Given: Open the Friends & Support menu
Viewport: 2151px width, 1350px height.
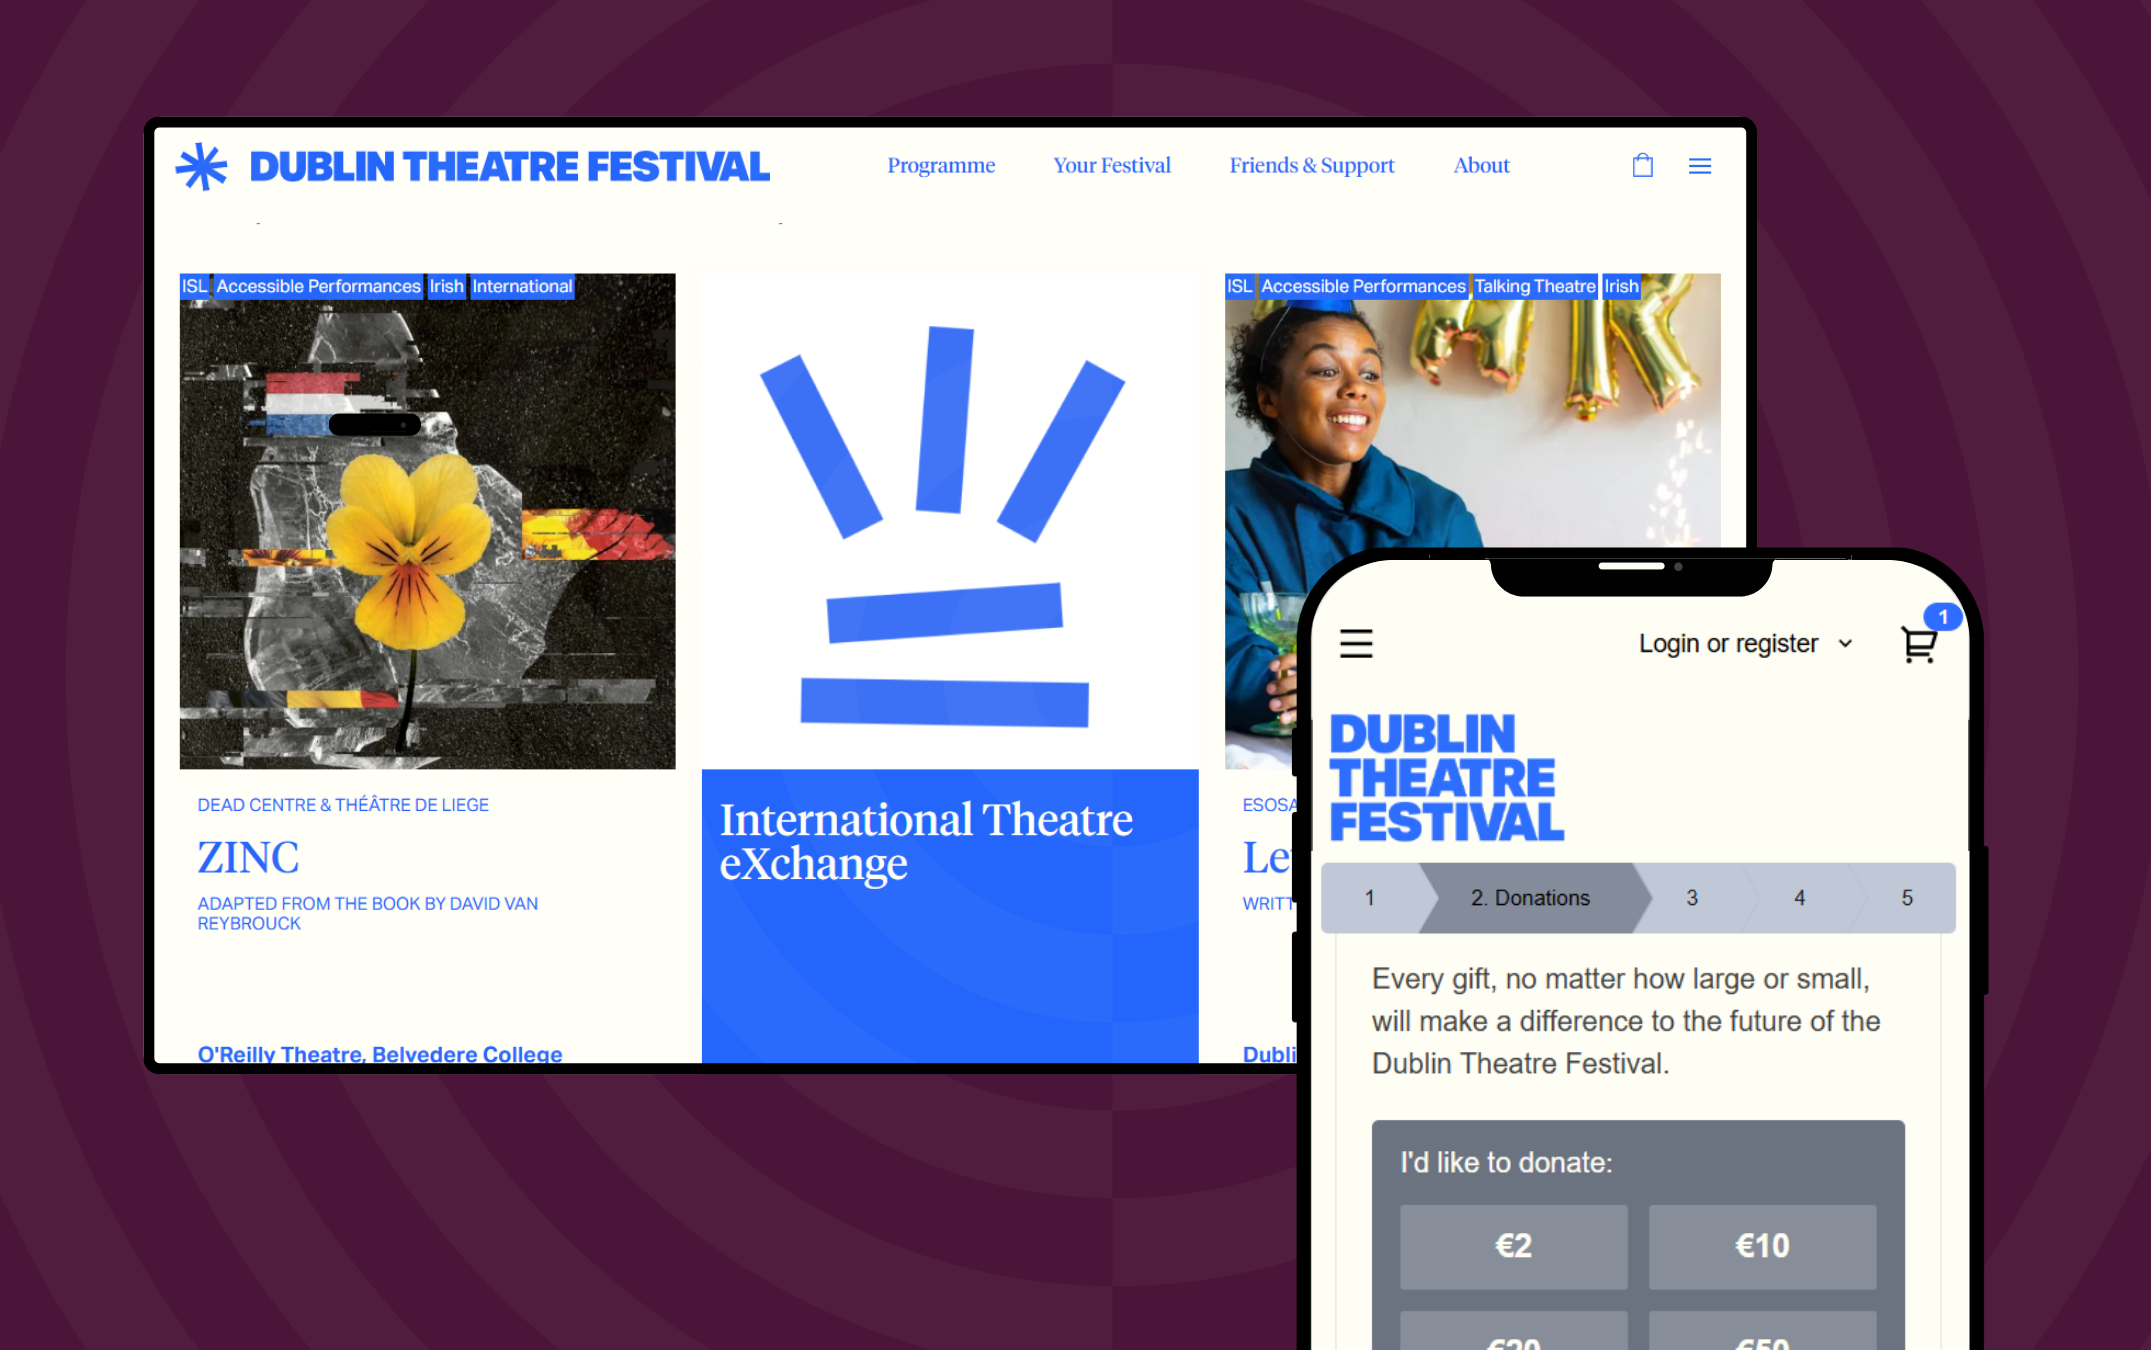Looking at the screenshot, I should coord(1312,165).
